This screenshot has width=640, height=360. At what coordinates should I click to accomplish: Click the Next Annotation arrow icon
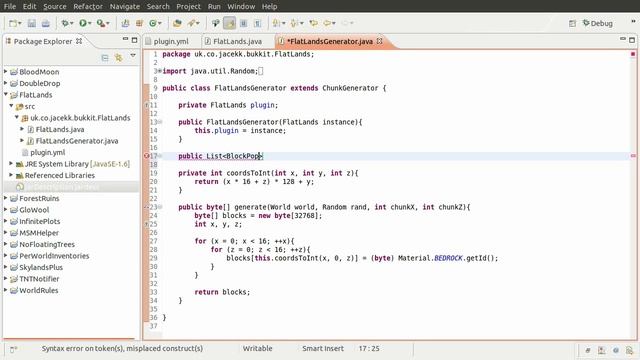click(276, 23)
